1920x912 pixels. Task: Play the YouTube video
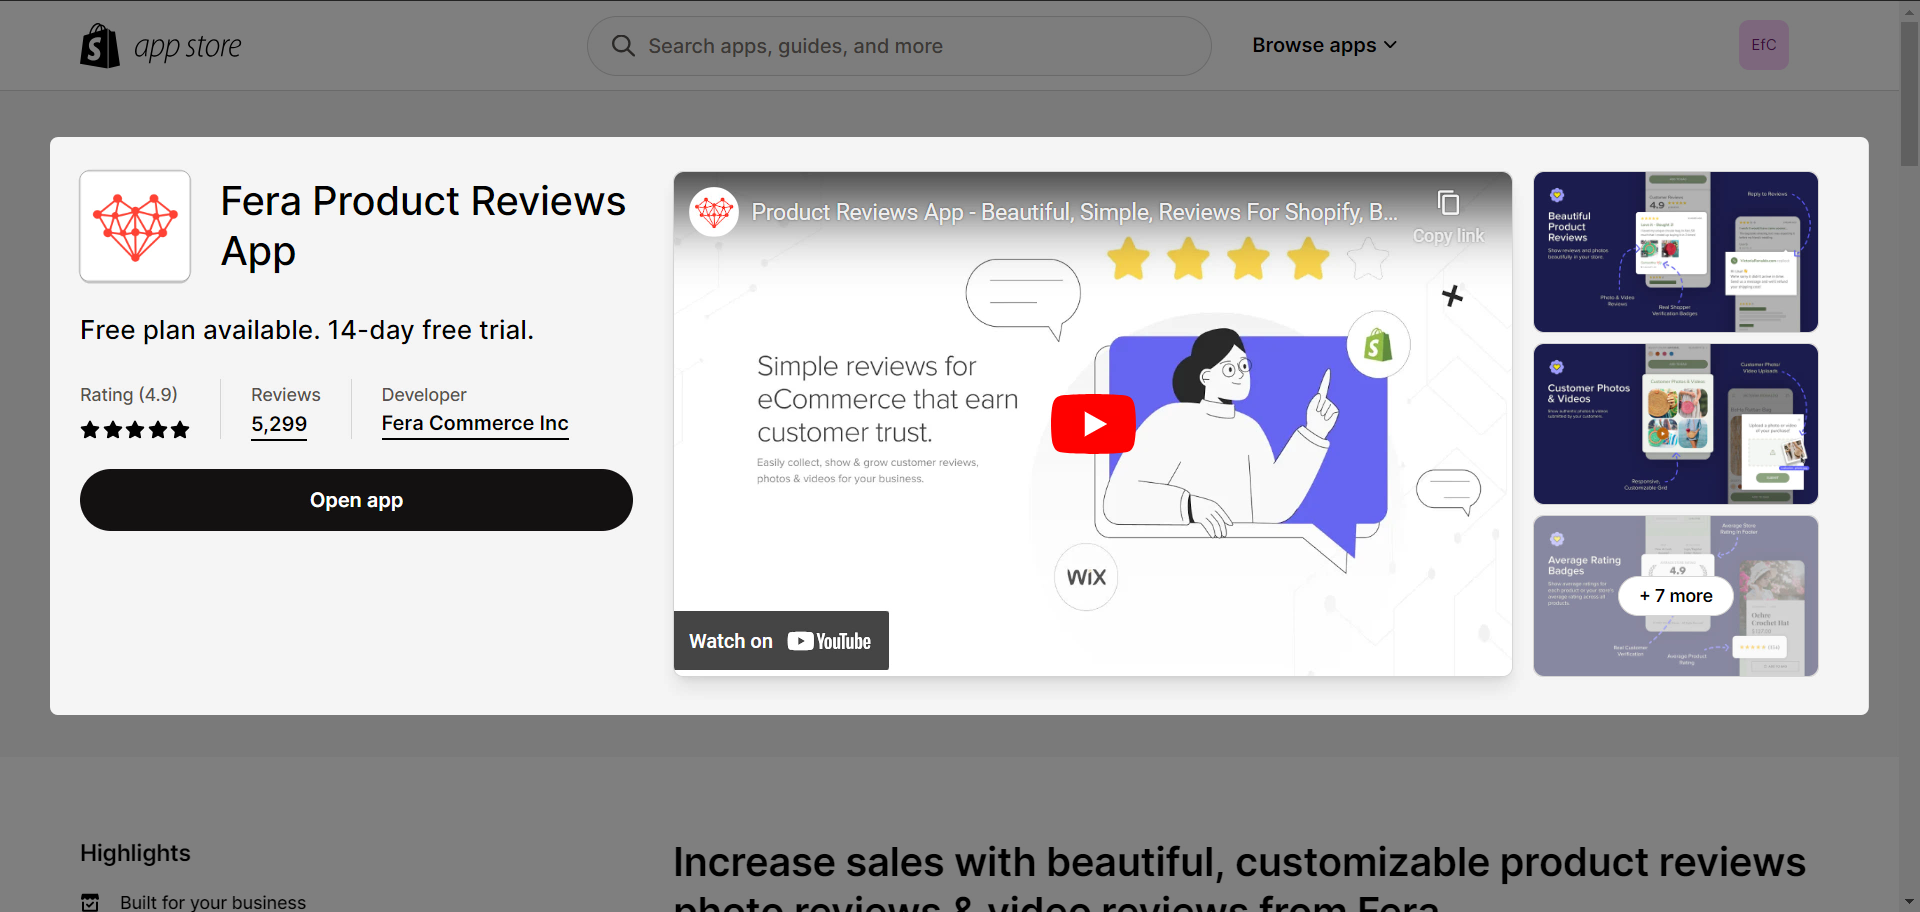pyautogui.click(x=1093, y=424)
